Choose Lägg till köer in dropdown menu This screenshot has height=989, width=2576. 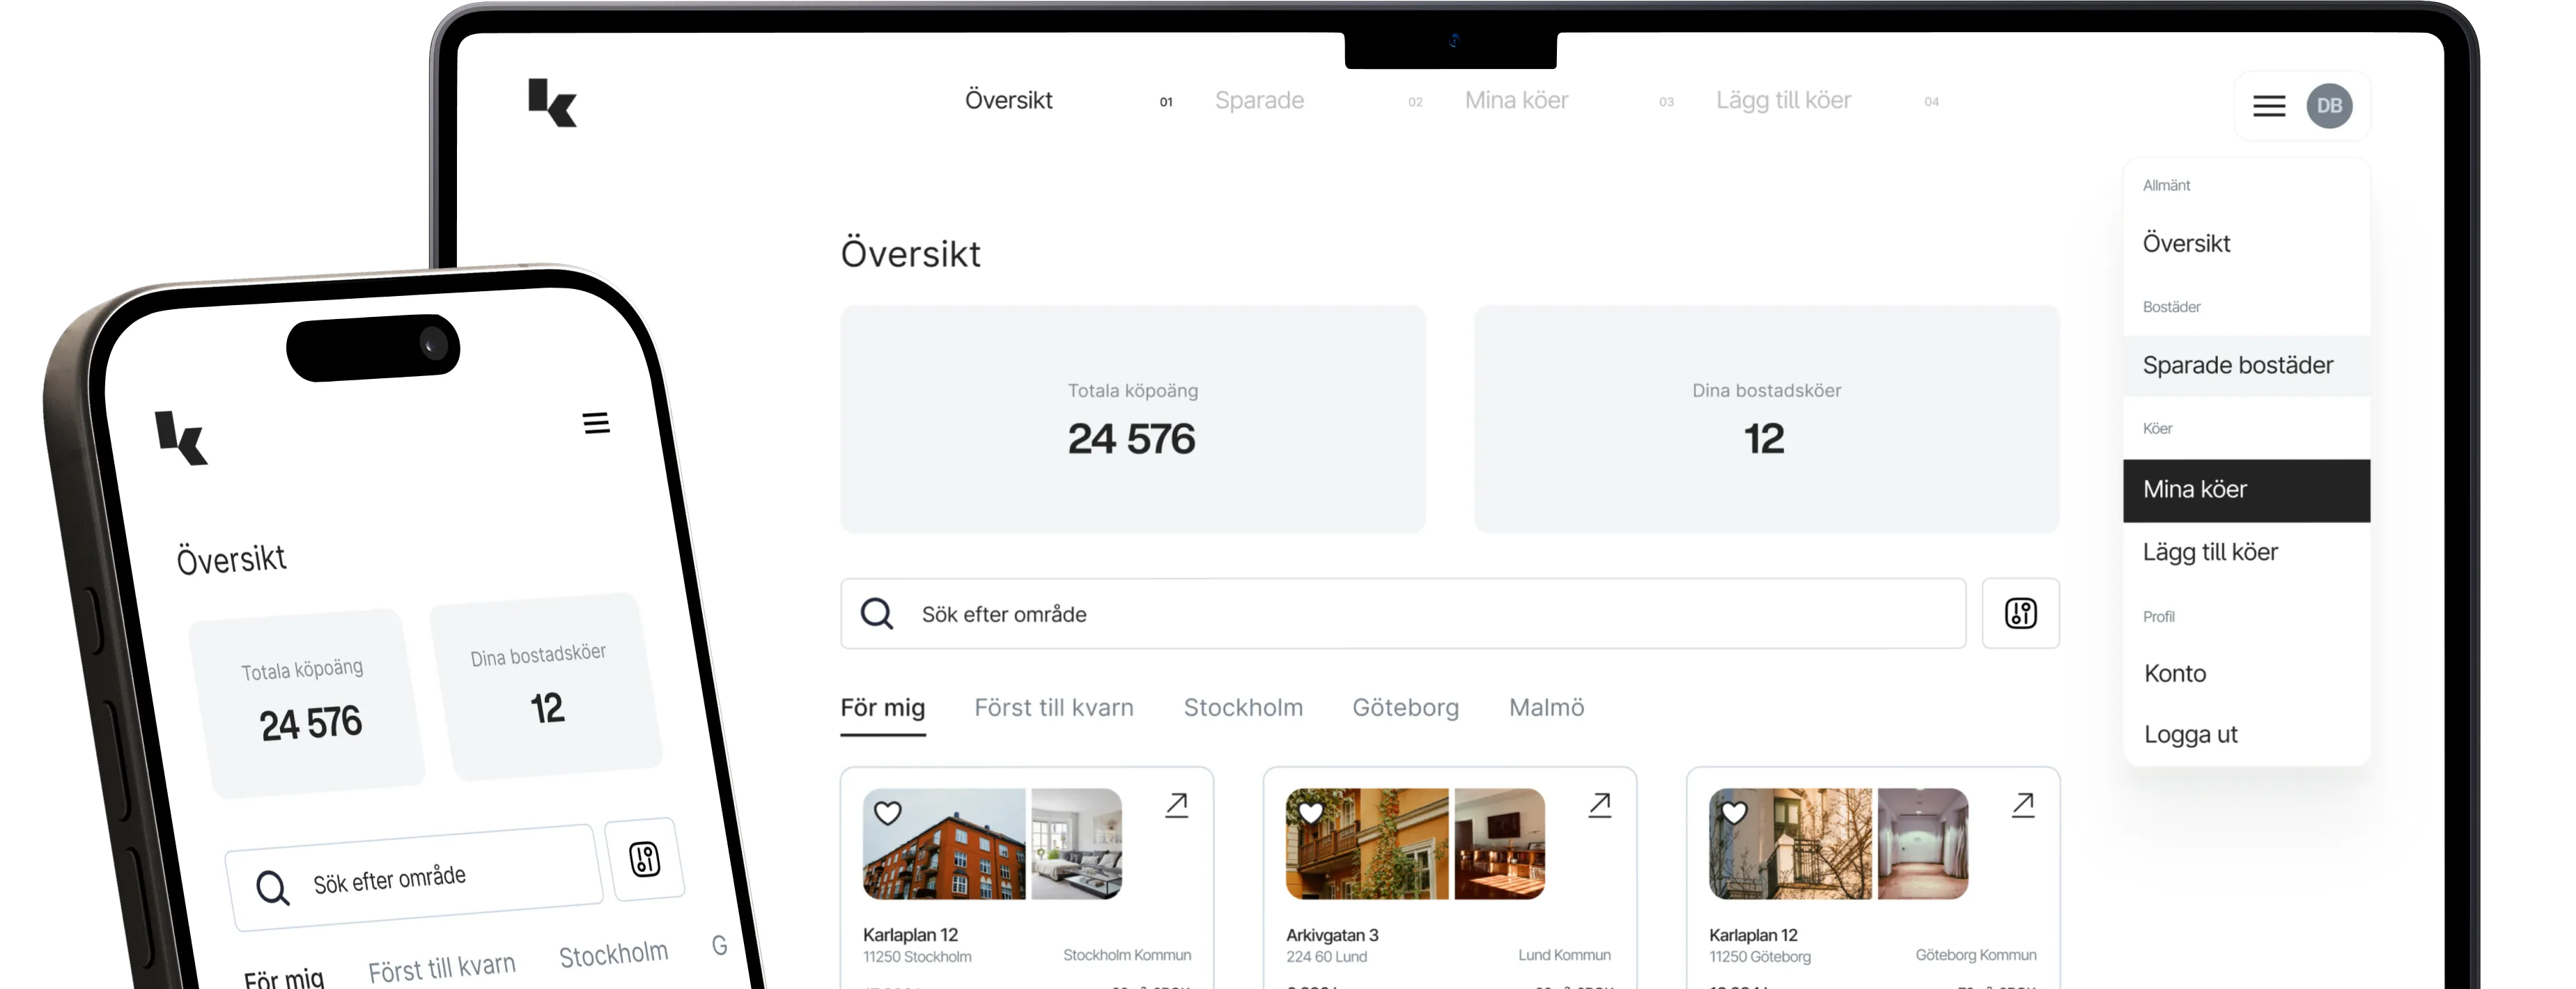click(2210, 552)
